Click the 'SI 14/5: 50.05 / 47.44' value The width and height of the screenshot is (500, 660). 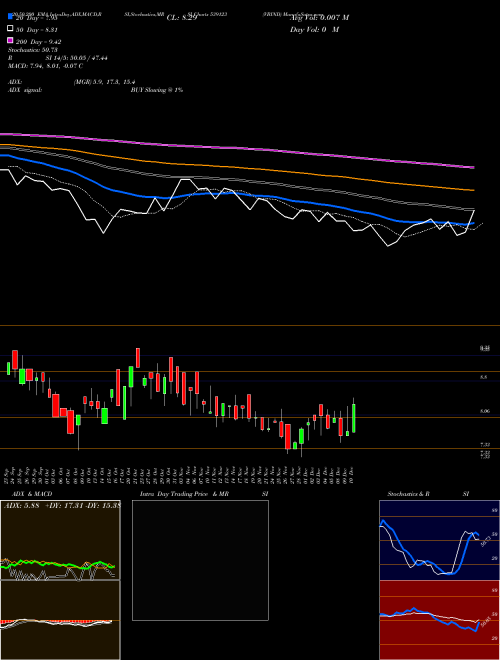pyautogui.click(x=77, y=58)
